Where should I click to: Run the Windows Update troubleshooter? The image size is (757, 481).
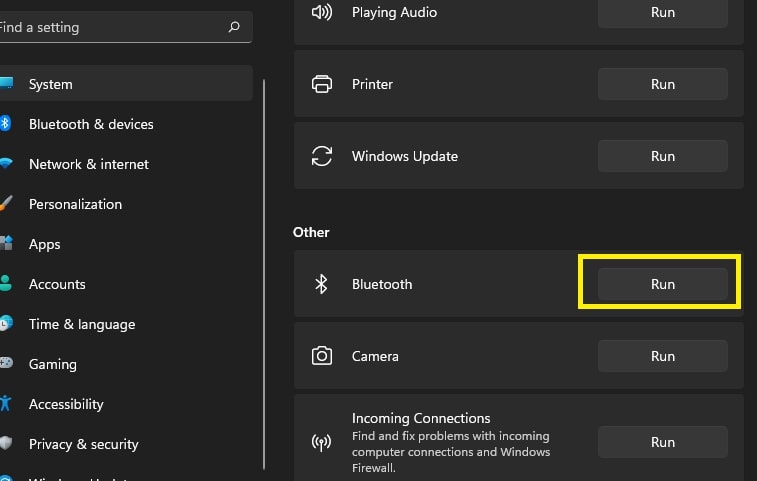[663, 156]
